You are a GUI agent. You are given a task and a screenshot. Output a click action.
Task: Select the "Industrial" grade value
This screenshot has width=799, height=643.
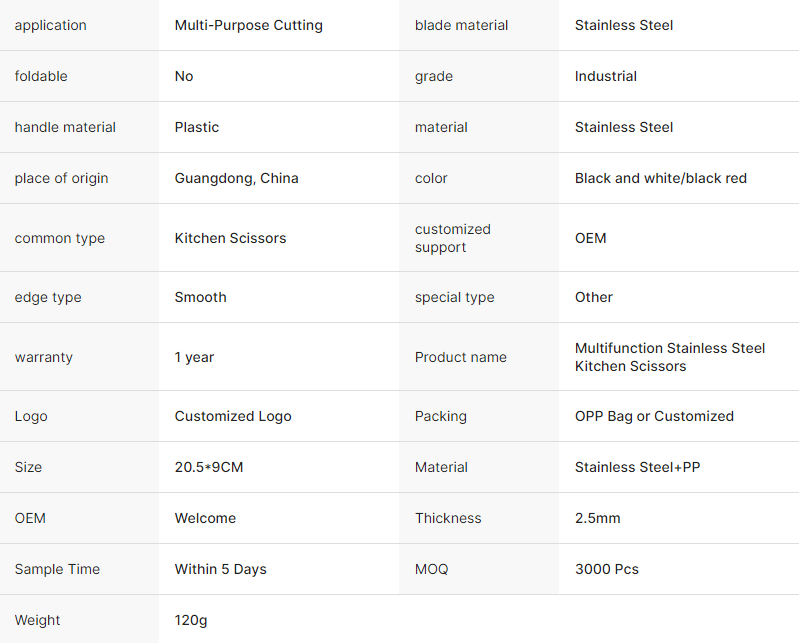(x=605, y=76)
